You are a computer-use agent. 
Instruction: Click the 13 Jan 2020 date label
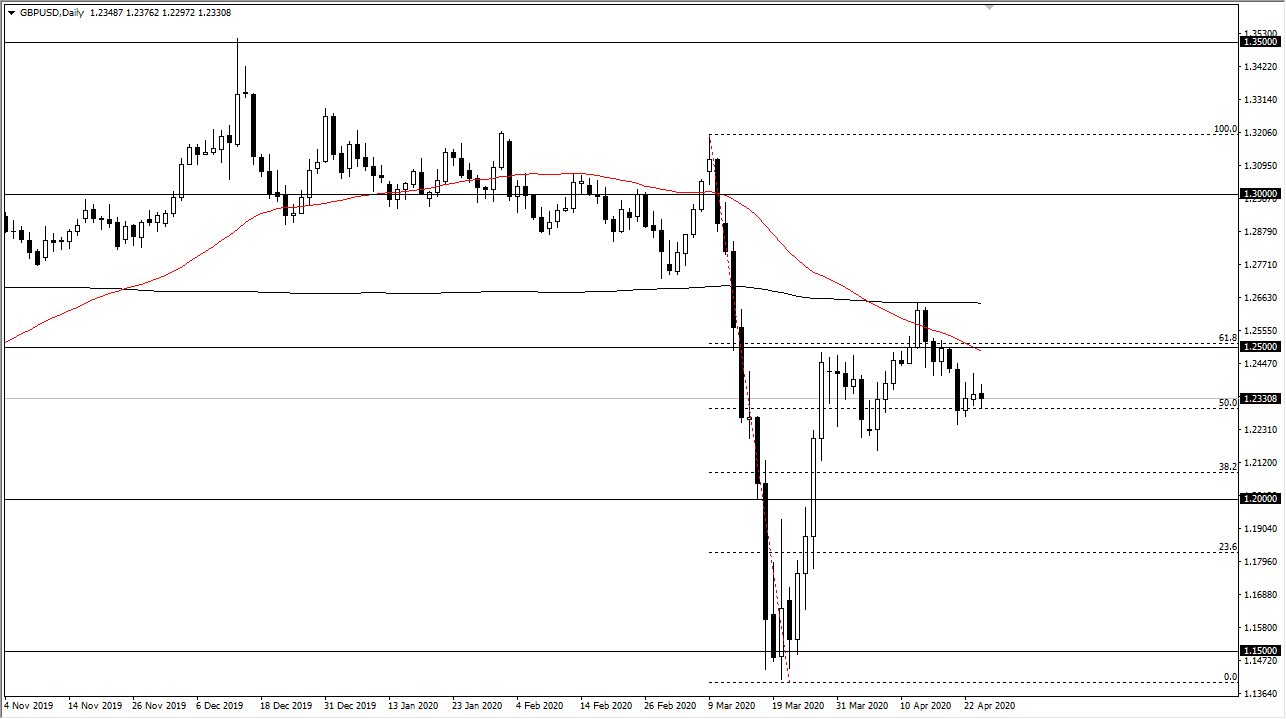(412, 705)
